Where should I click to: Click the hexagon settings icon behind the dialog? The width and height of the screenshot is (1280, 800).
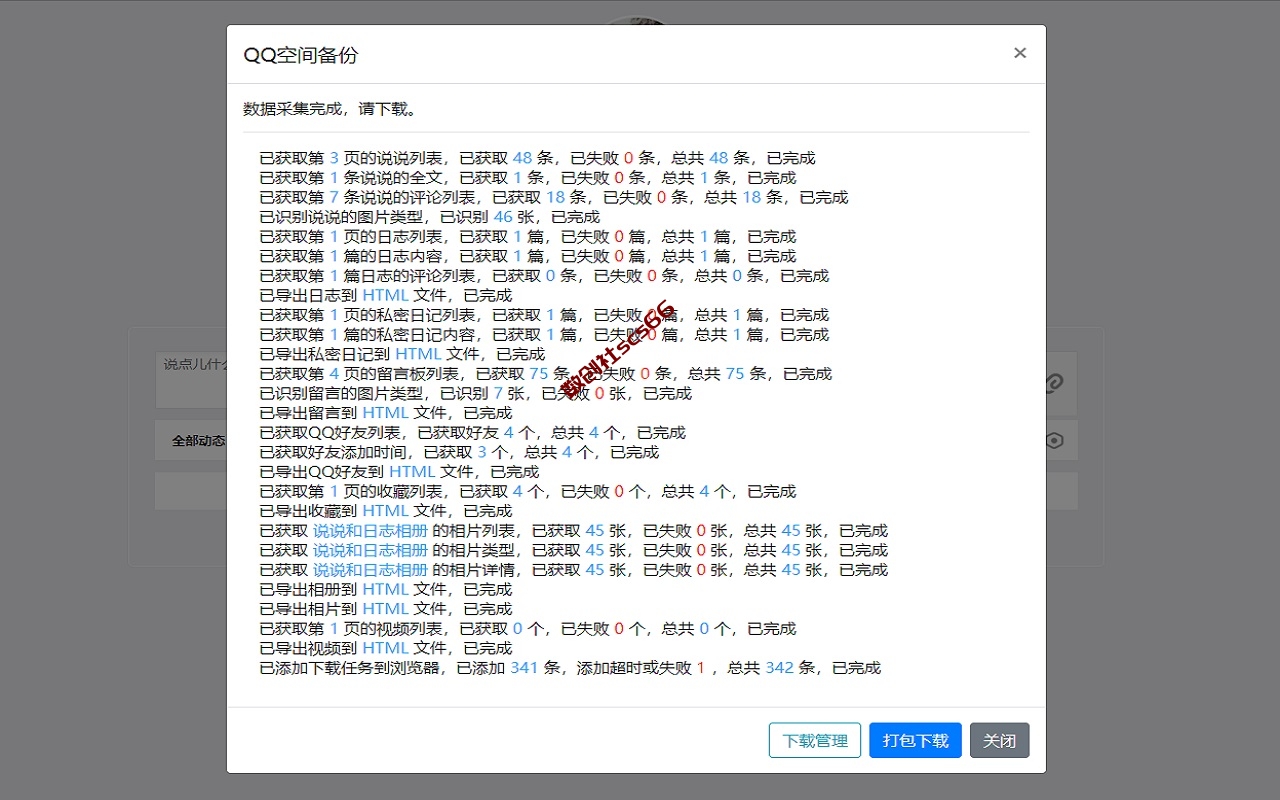[1054, 440]
